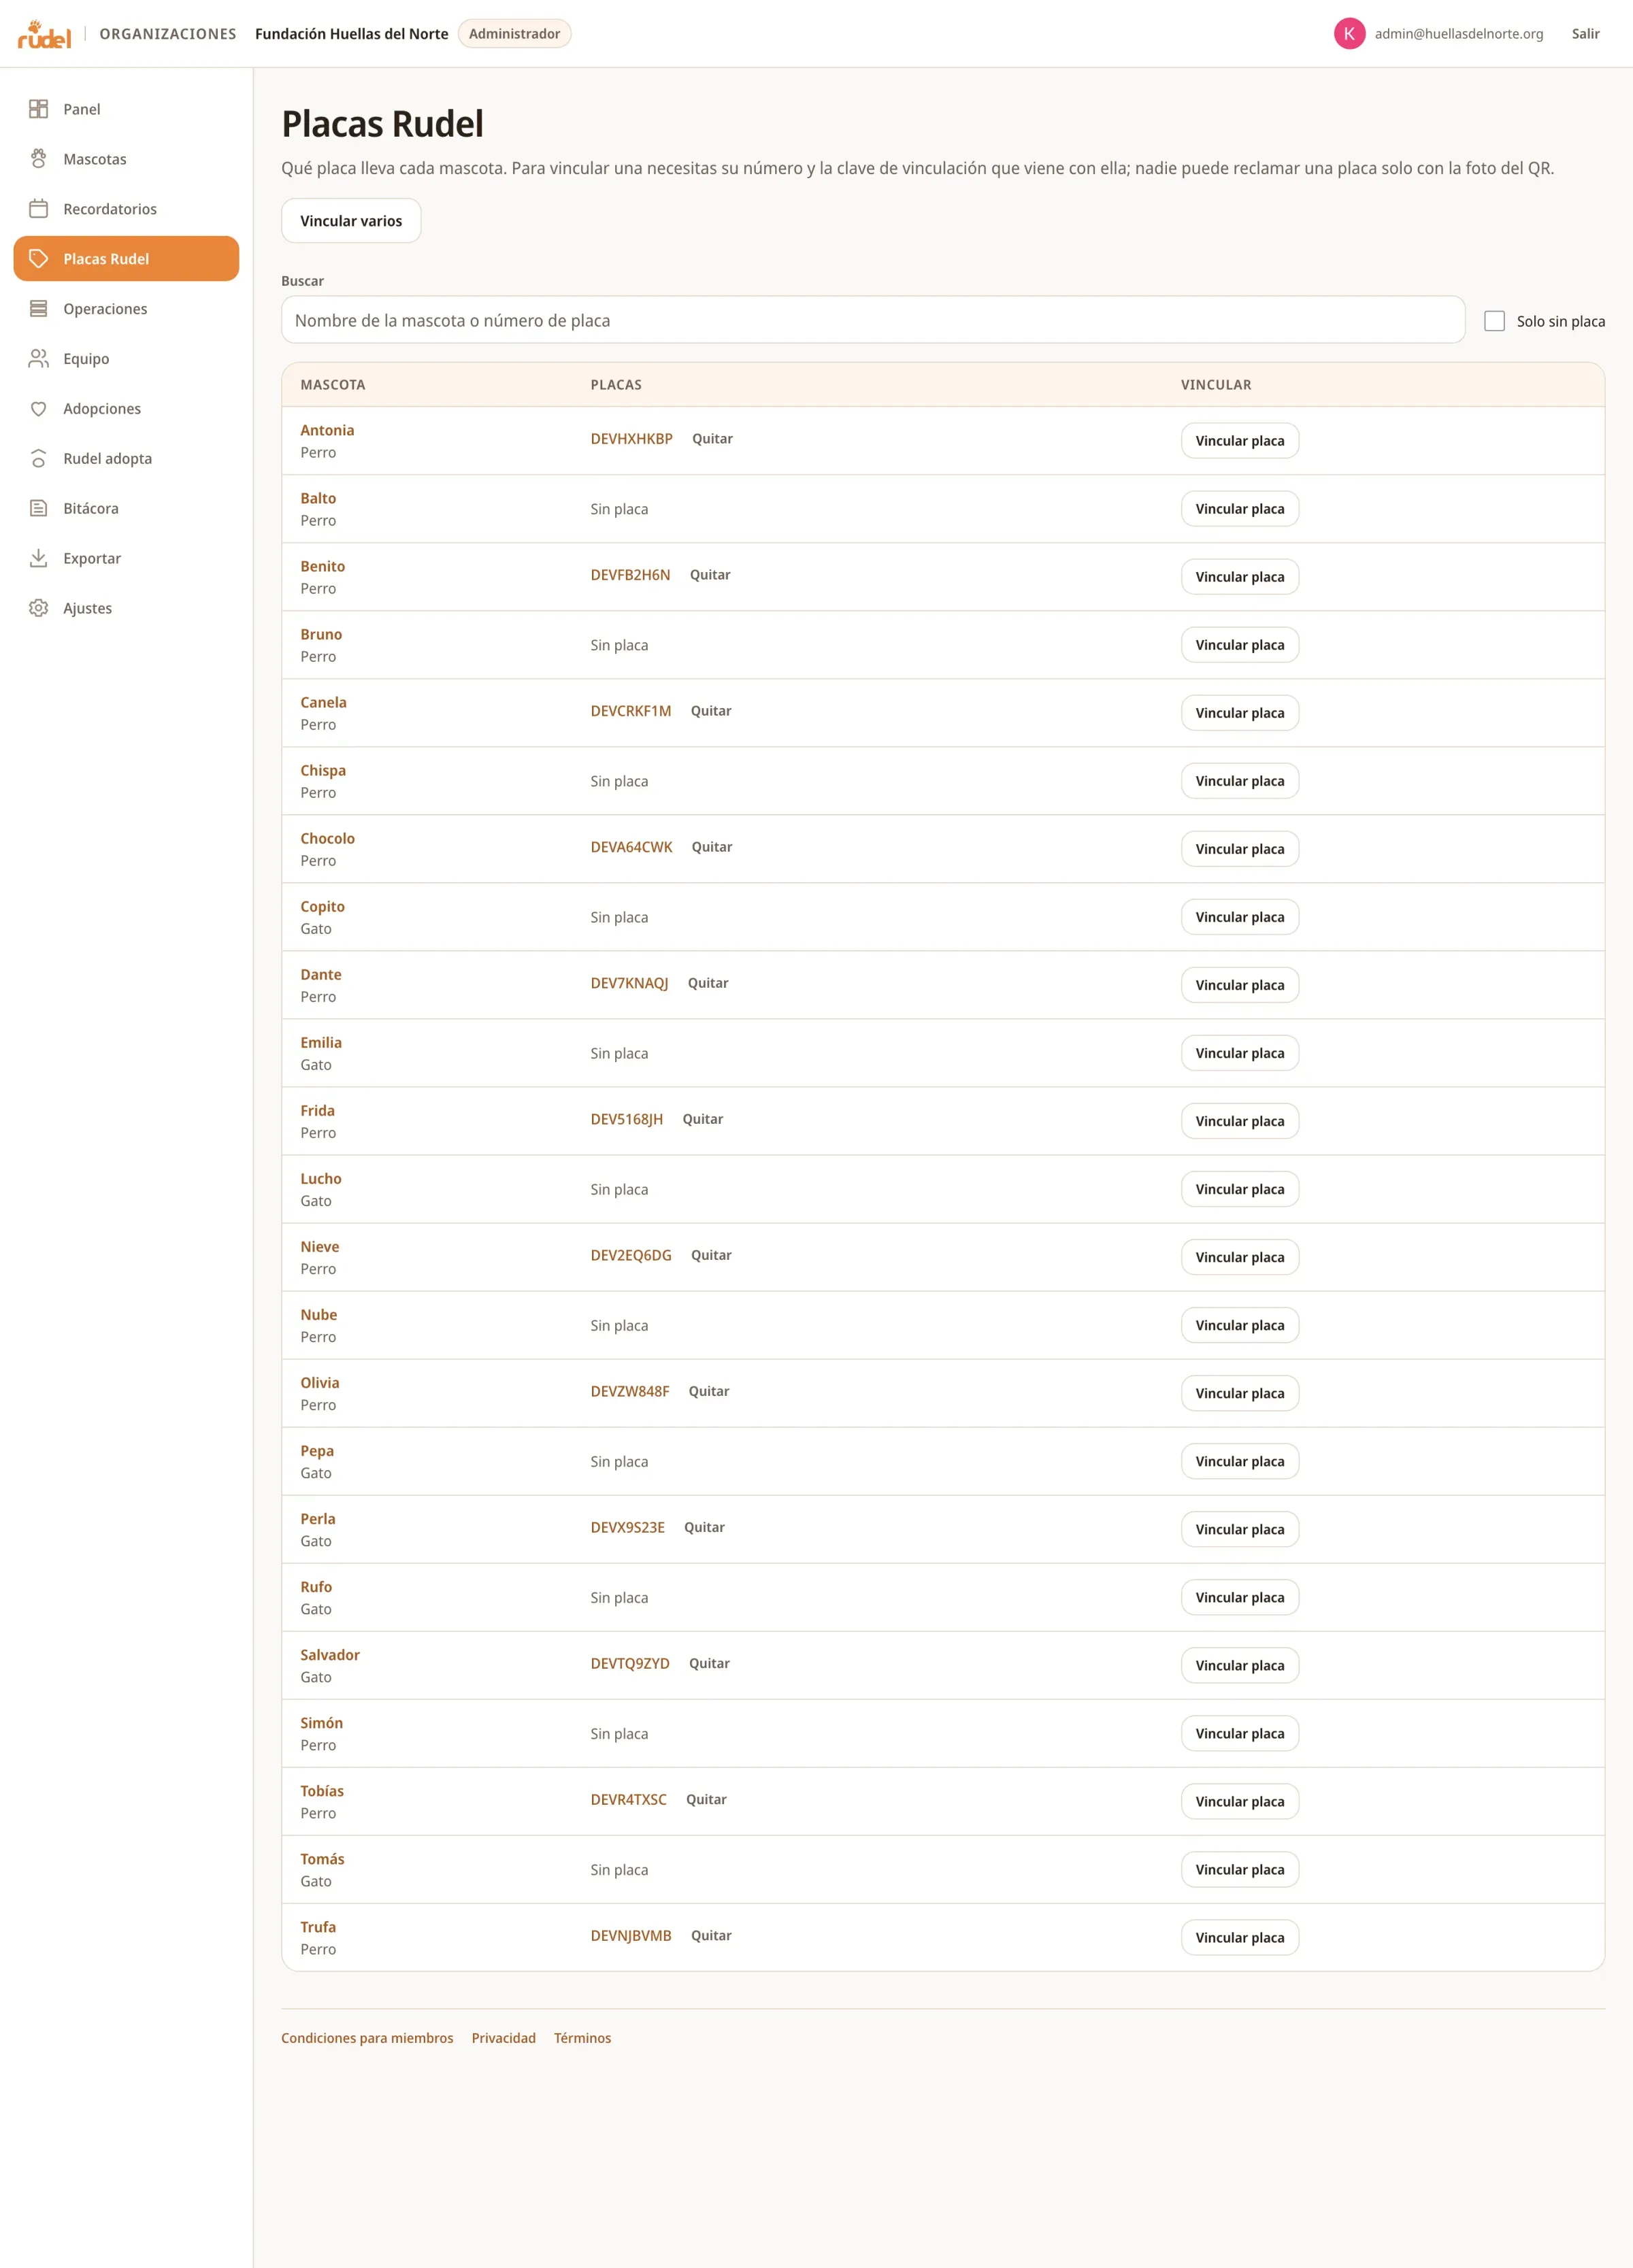Focus the pet name search field
This screenshot has width=1633, height=2268.
pos(873,320)
